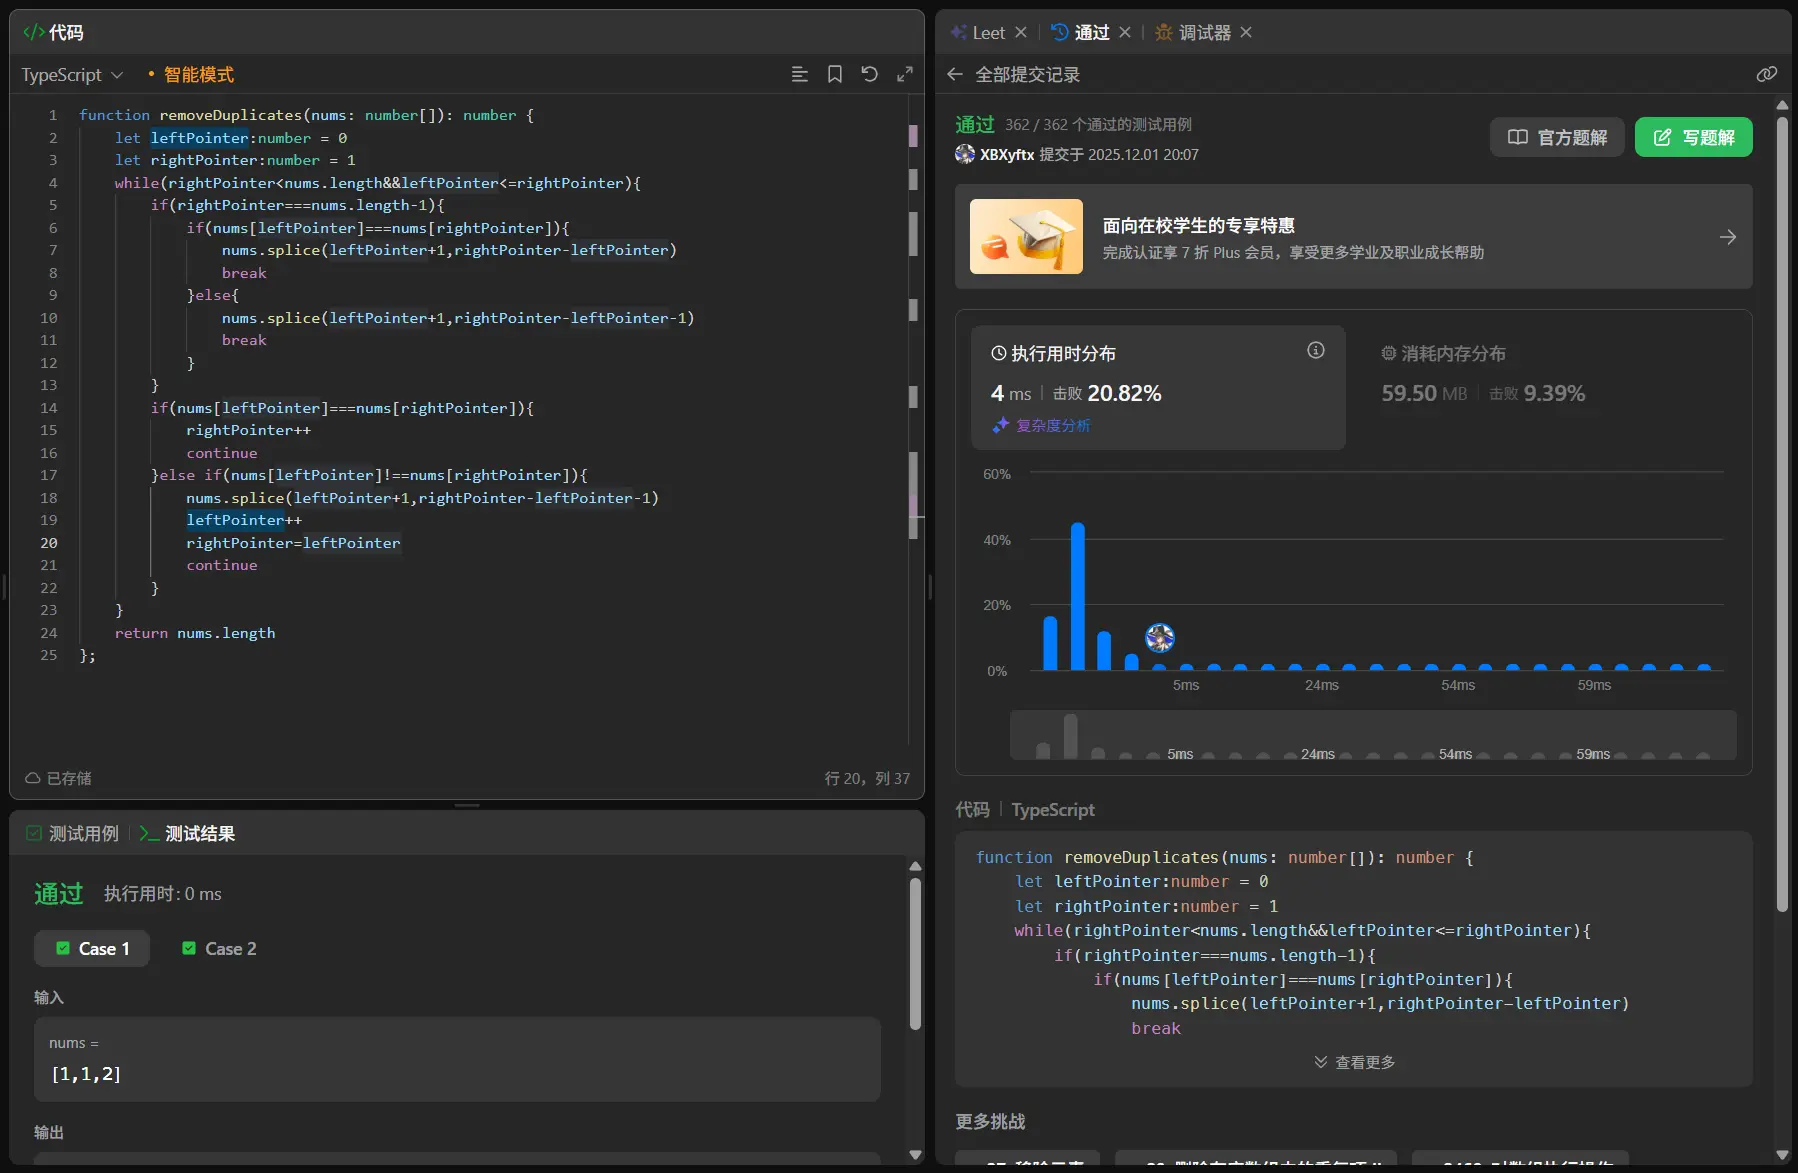Open the runtime distribution info icon

1315,351
